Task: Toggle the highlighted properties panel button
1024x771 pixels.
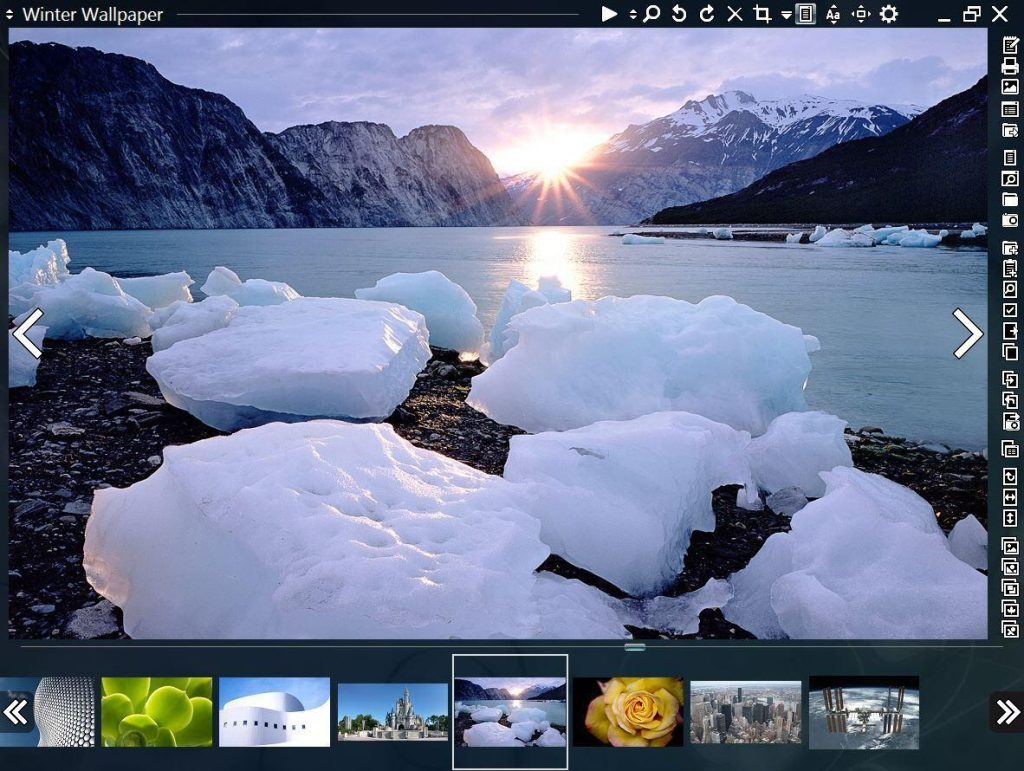Action: pos(806,15)
